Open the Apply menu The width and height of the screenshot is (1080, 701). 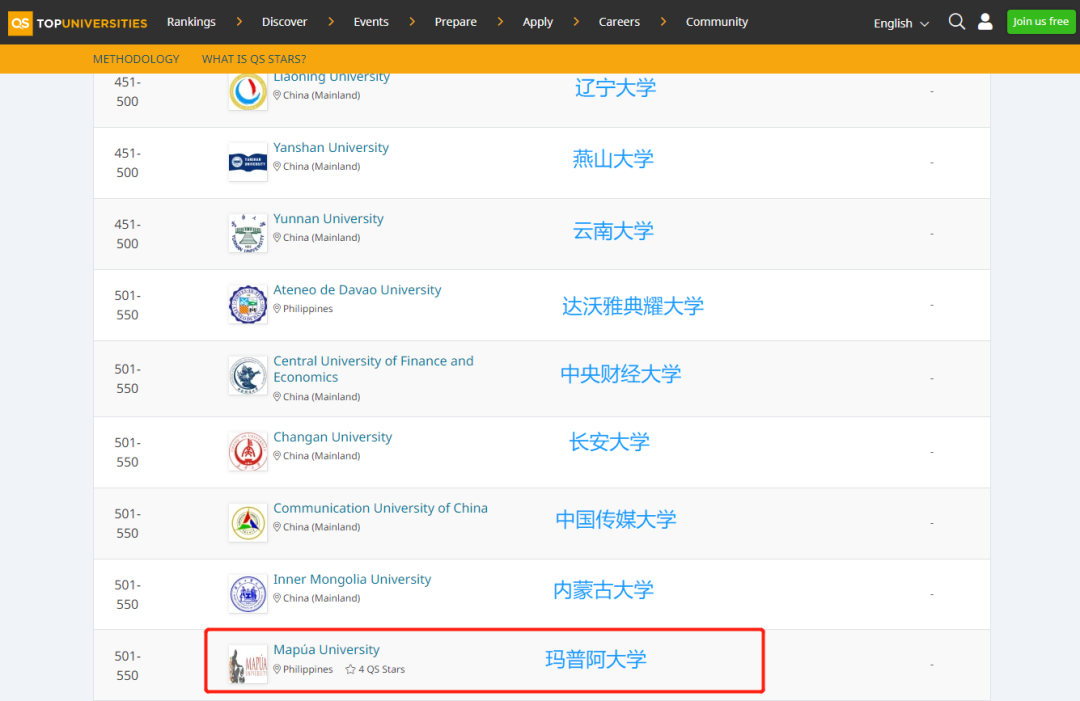click(x=537, y=22)
